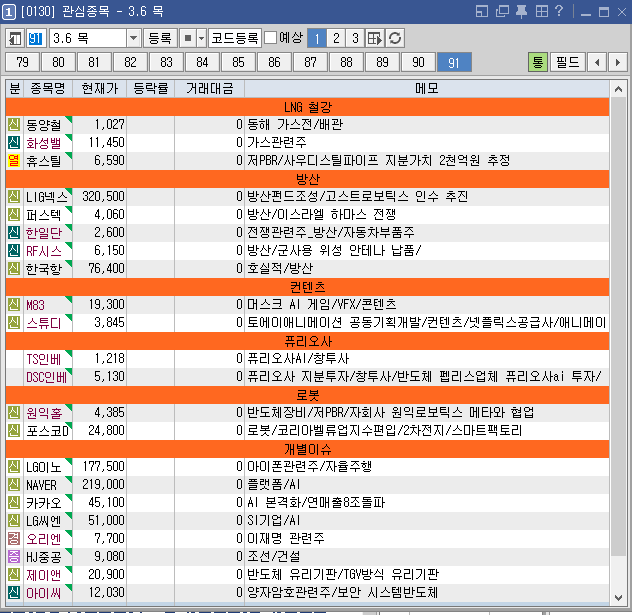Select the 카카오 stock name
Screen dimensions: 632x615
tap(44, 503)
